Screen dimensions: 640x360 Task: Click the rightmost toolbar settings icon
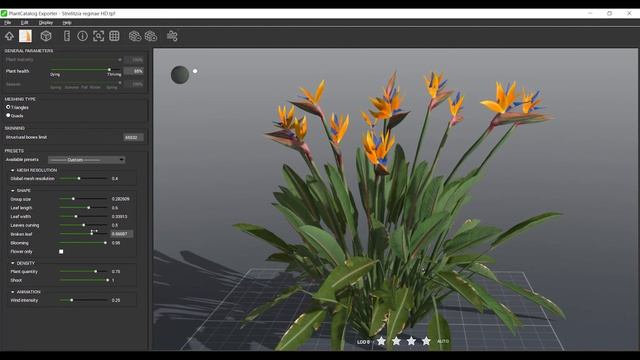coord(172,36)
